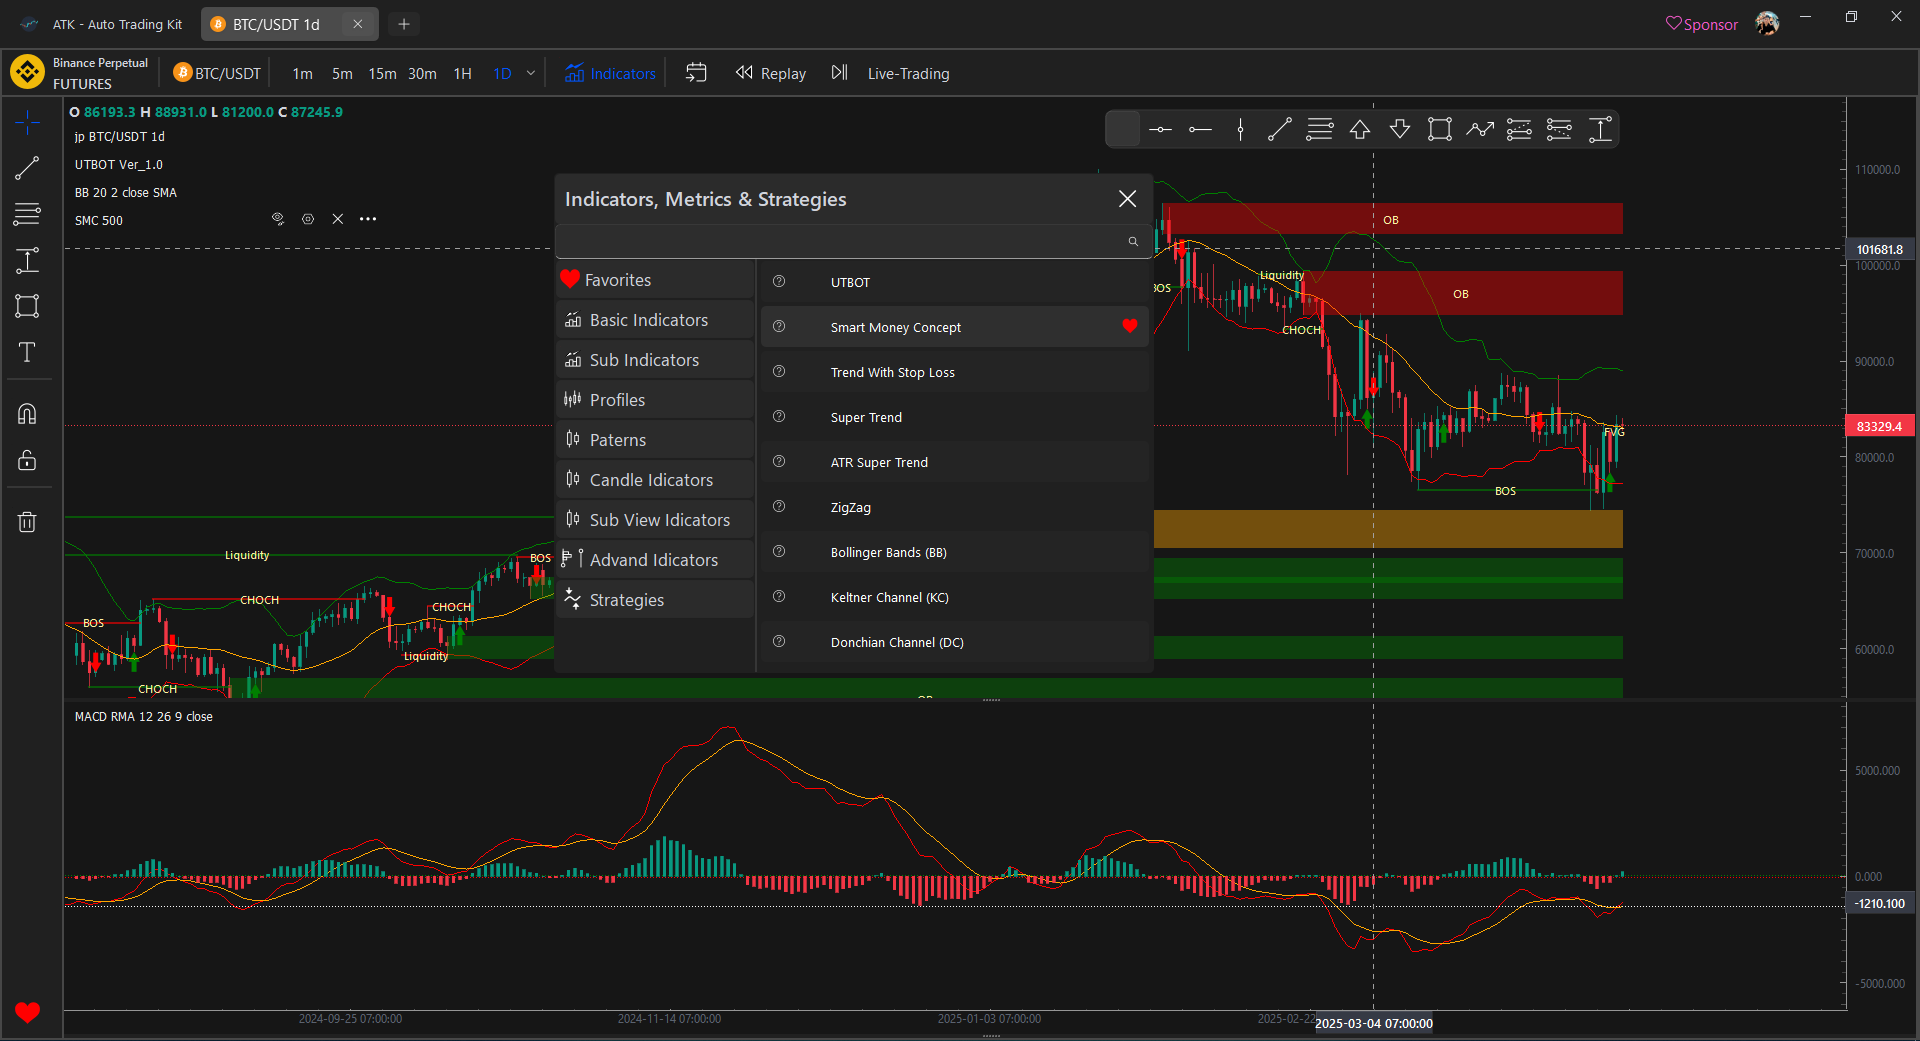Open the Profiles category

[x=655, y=400]
